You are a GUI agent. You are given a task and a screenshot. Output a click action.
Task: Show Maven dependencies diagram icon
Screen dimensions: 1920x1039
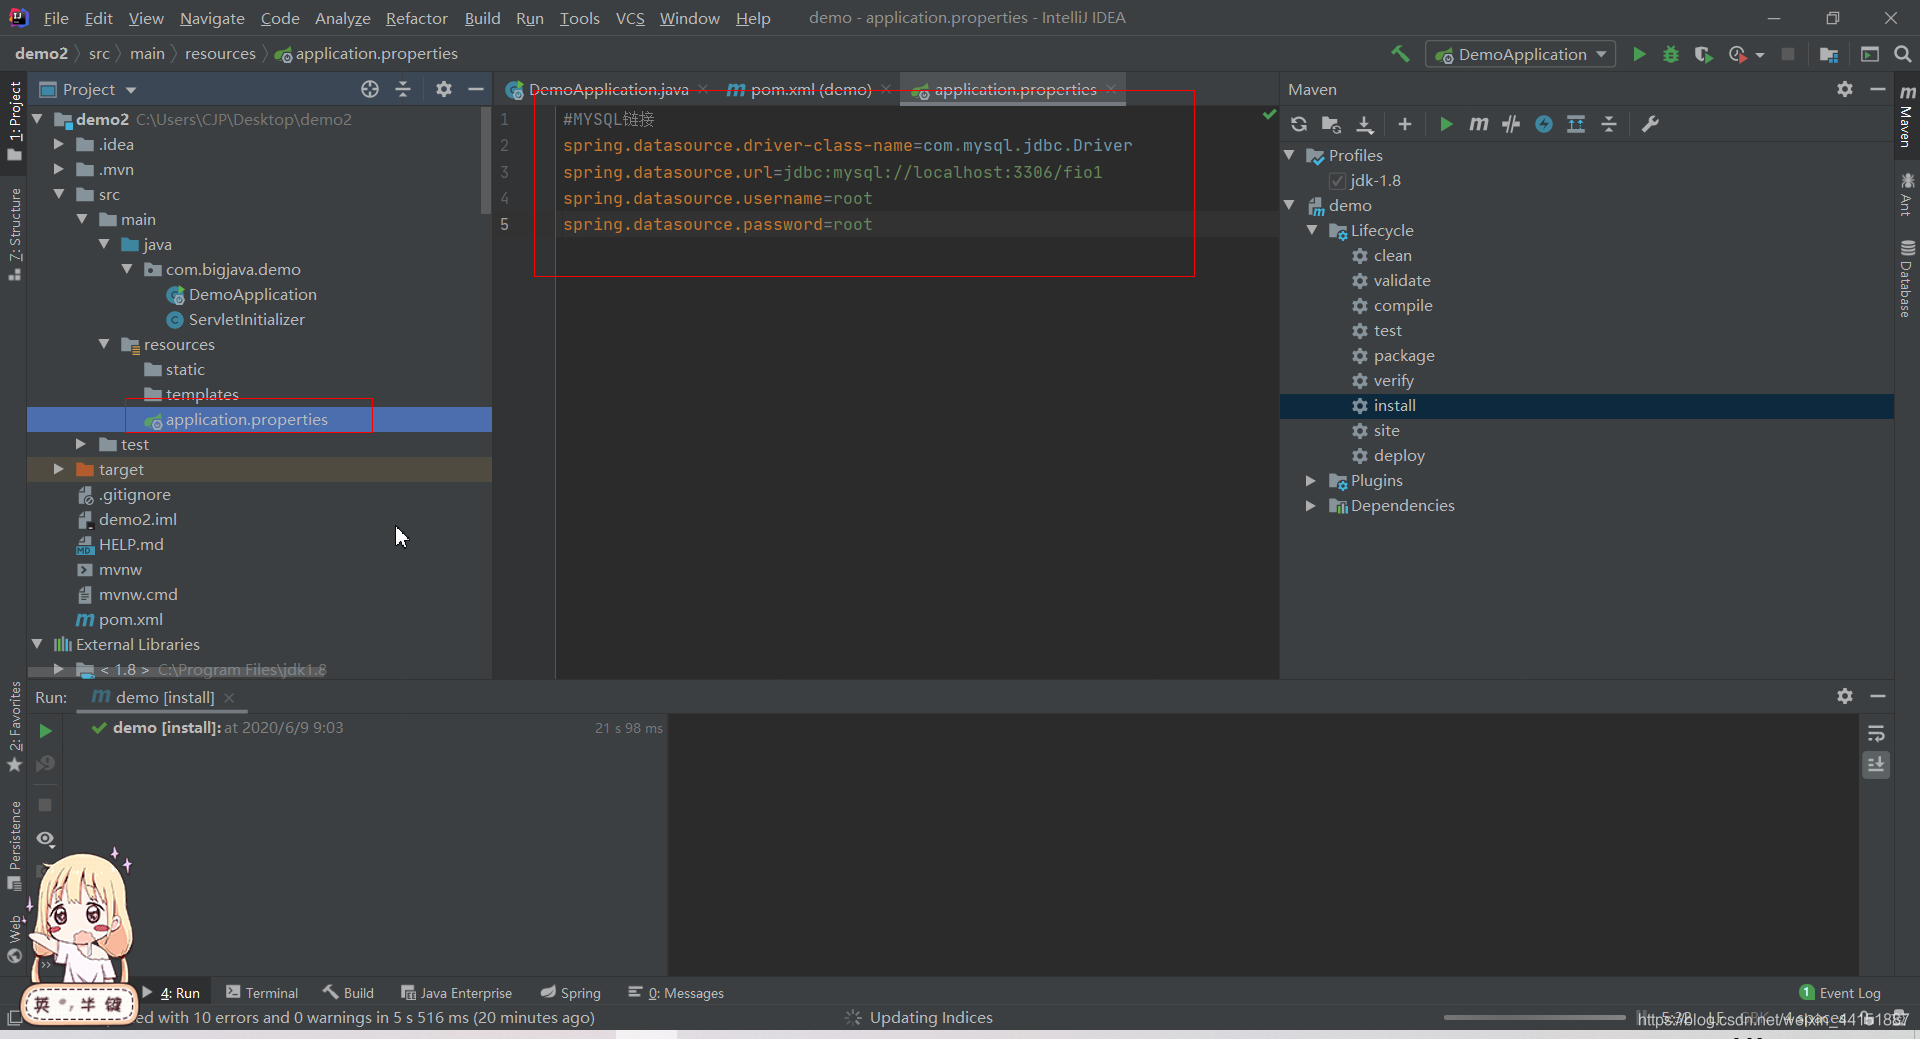coord(1576,124)
